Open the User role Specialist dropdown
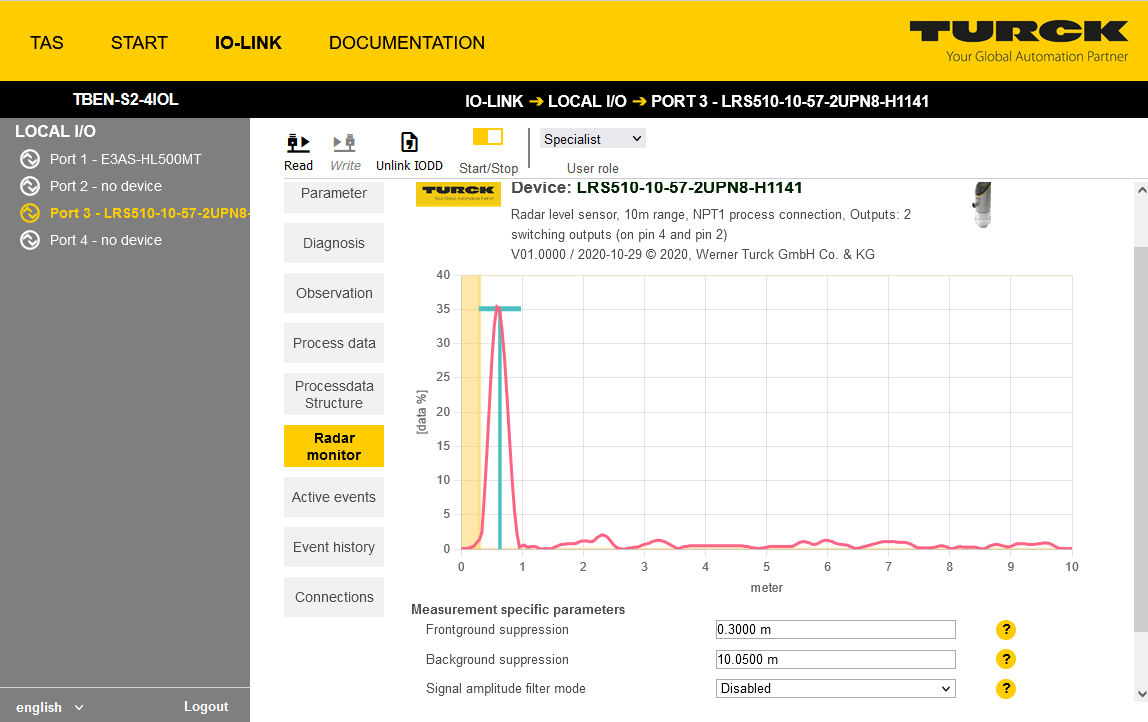This screenshot has width=1148, height=722. tap(593, 139)
